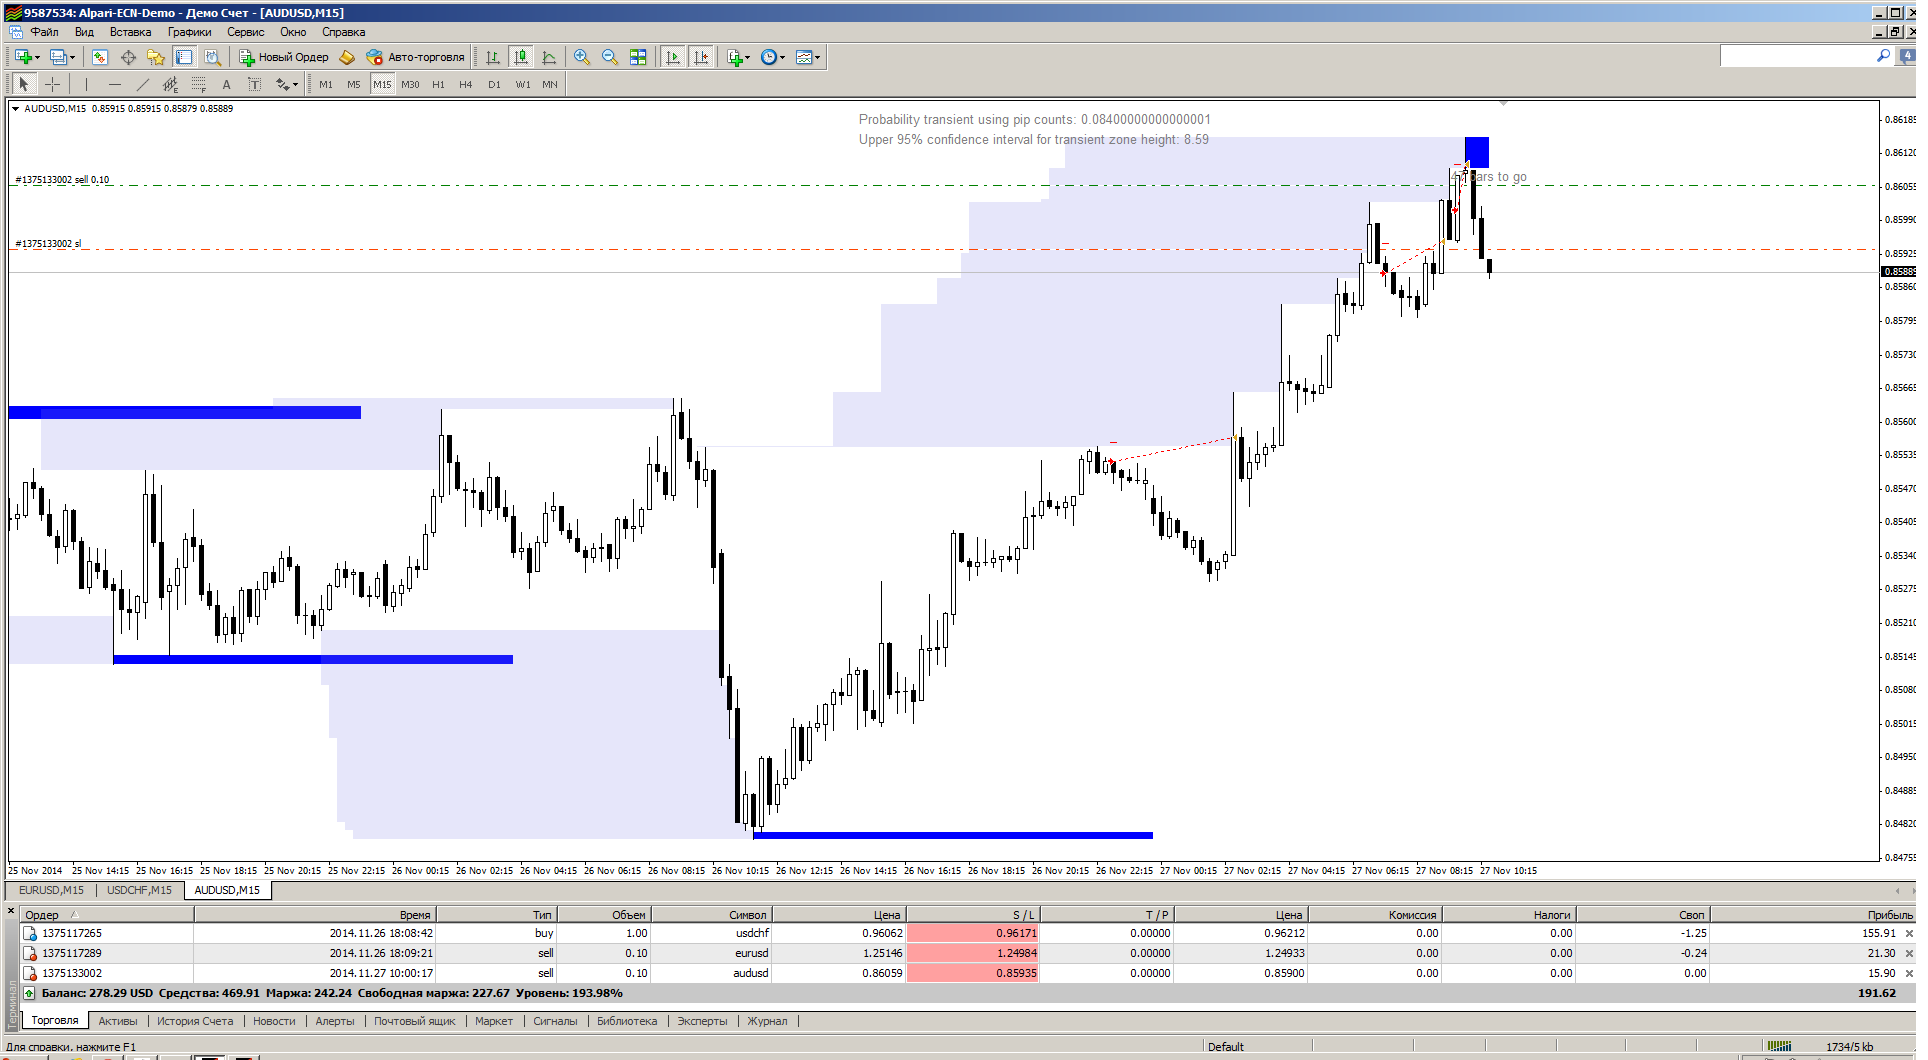Launch MetaEditor from the toolbar
Image resolution: width=1928 pixels, height=1060 pixels.
(x=347, y=57)
